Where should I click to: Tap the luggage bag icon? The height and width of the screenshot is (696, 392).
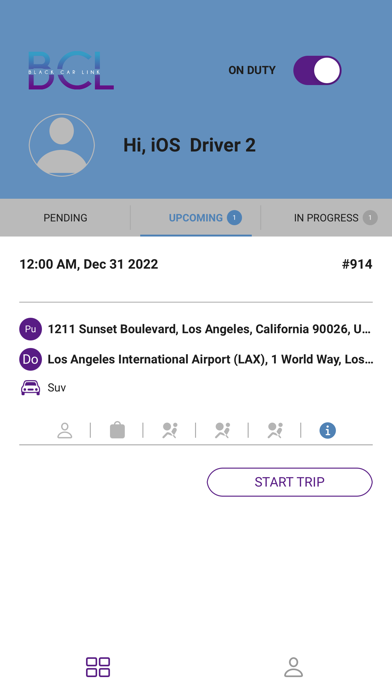(117, 430)
